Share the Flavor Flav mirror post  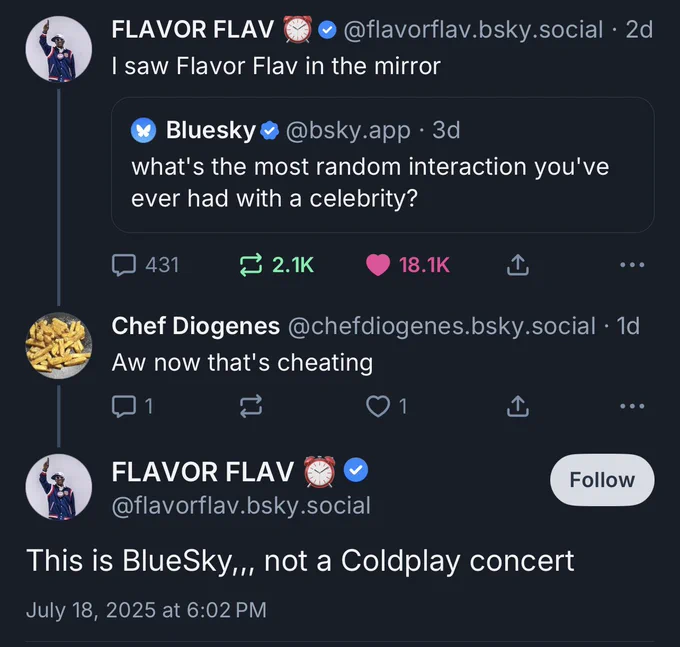pos(517,265)
